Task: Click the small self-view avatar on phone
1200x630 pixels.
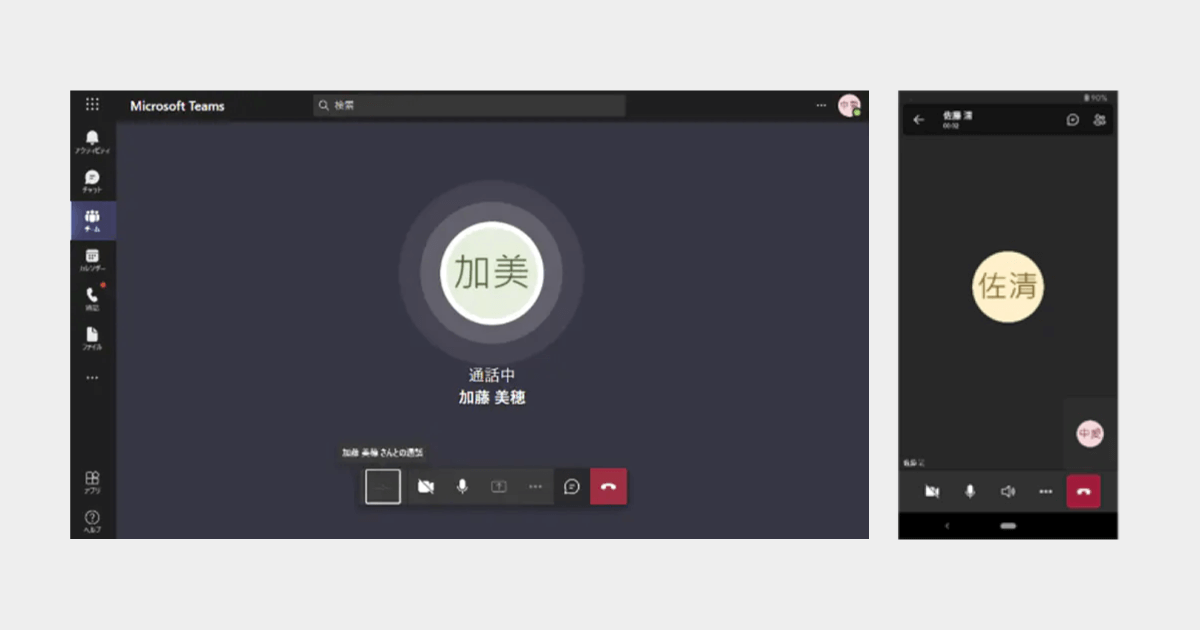Action: click(x=1090, y=434)
